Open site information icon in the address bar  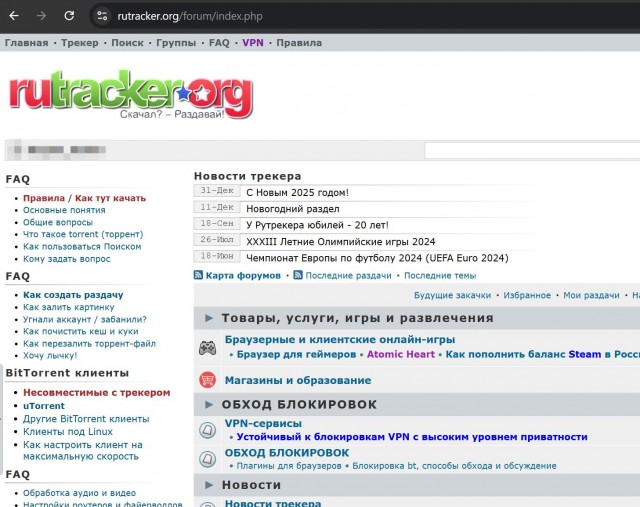102,16
